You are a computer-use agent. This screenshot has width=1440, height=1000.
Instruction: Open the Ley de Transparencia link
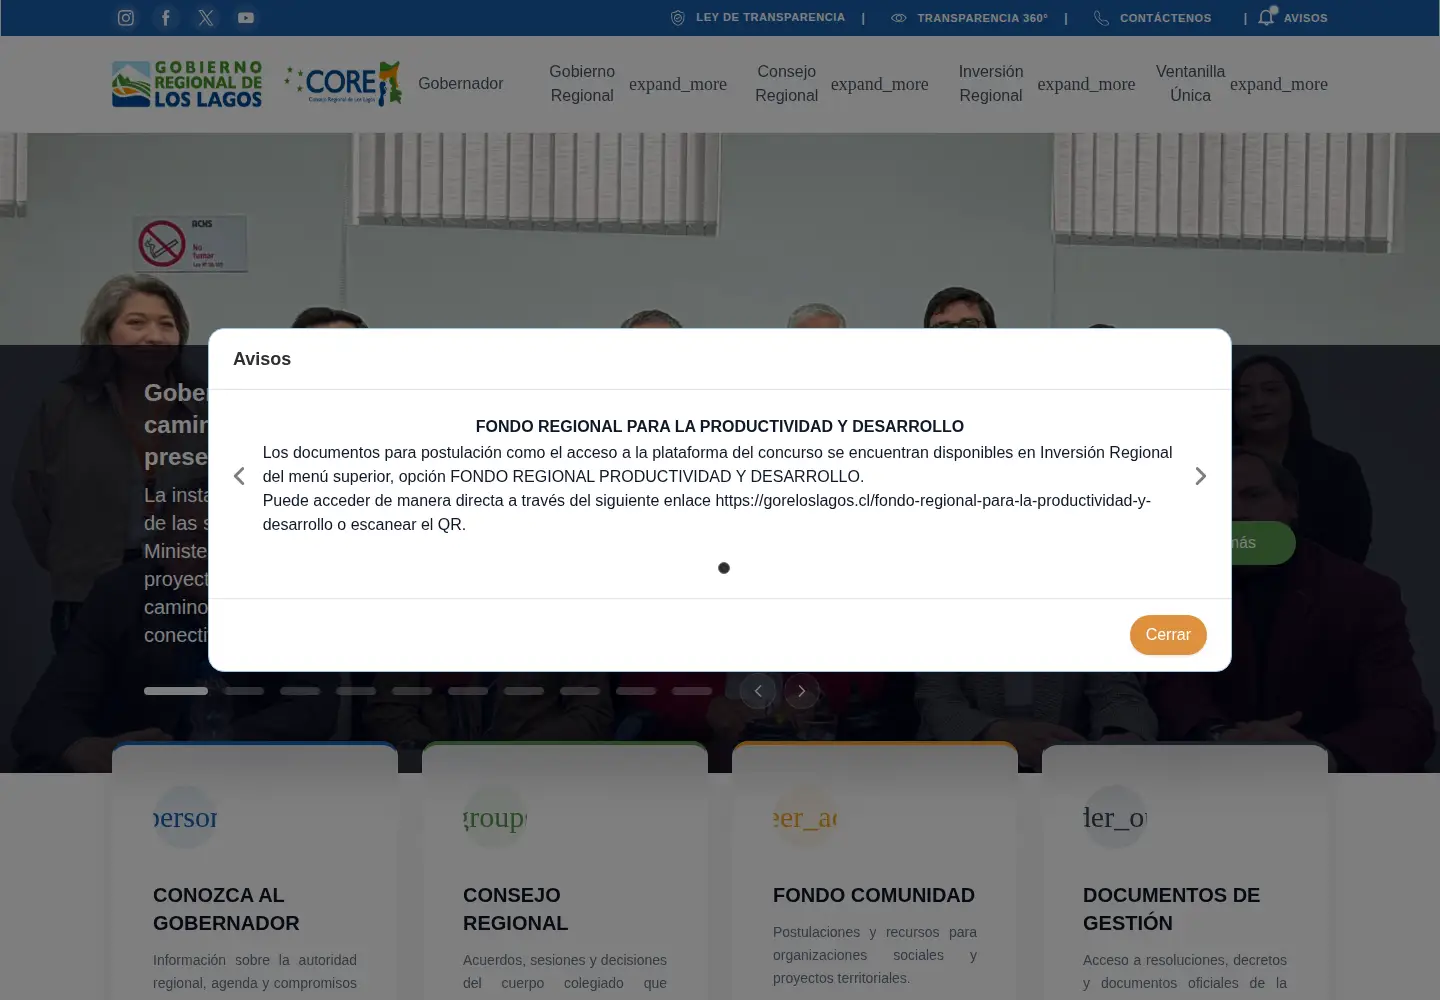pos(770,18)
